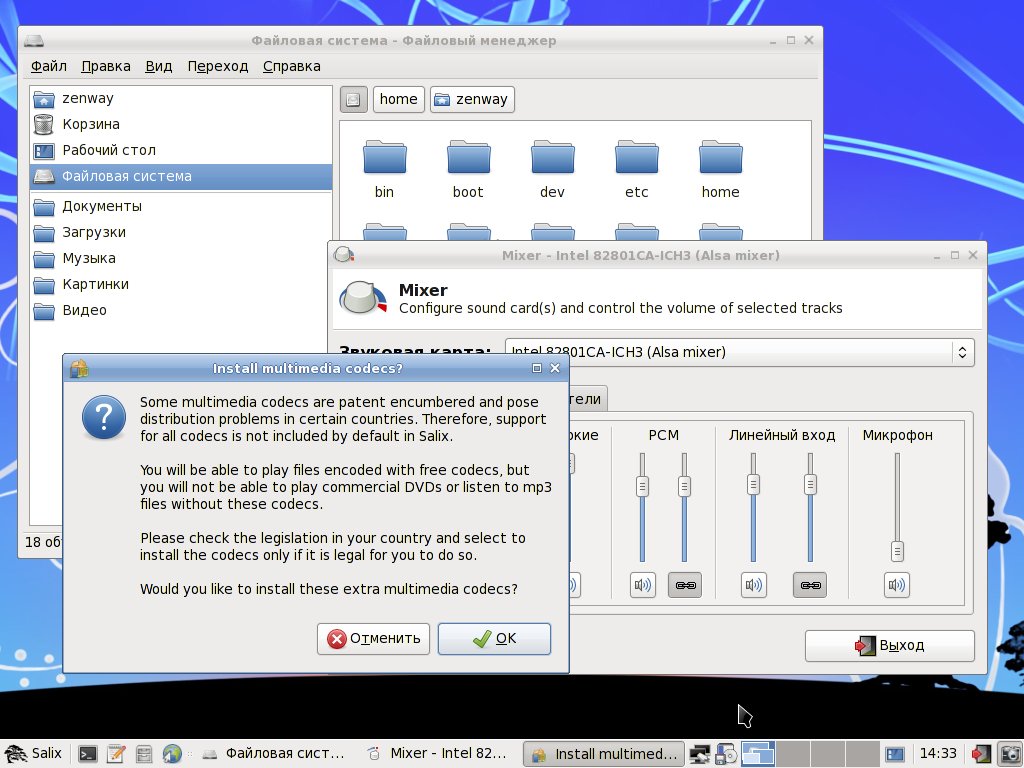Open the Файл menu
1024x768 pixels.
coord(48,66)
